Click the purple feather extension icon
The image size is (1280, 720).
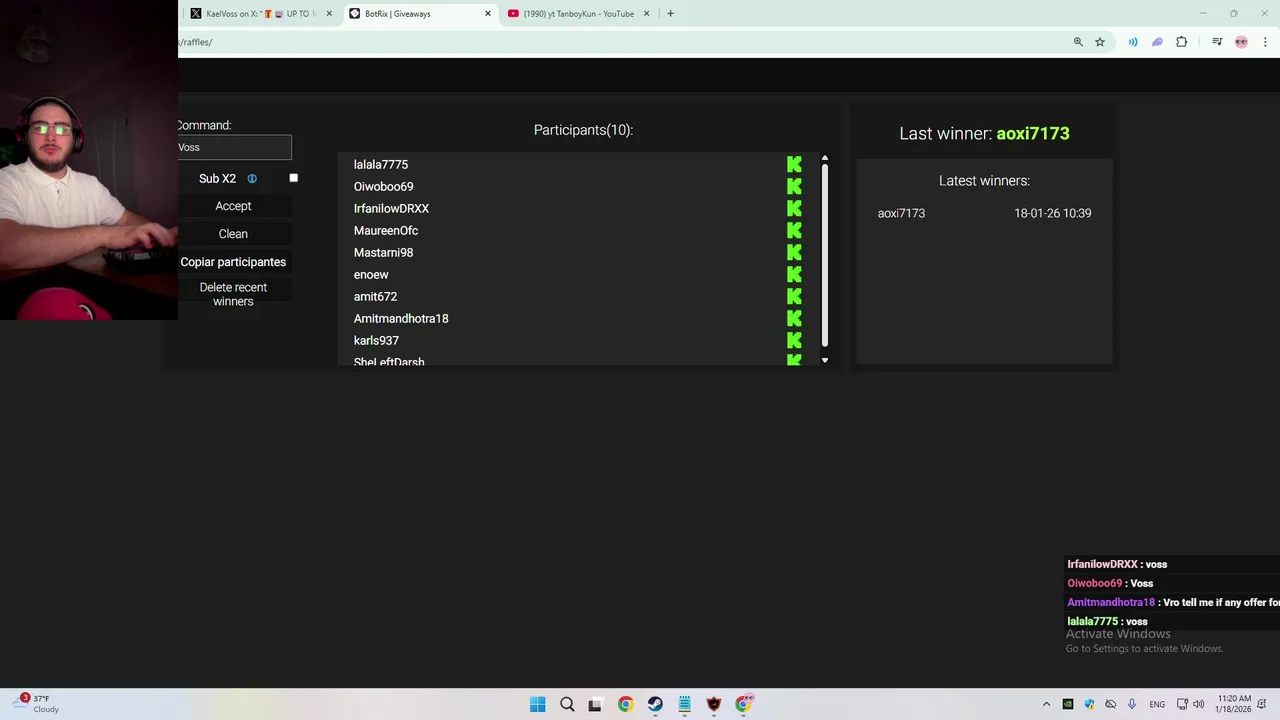(1157, 42)
